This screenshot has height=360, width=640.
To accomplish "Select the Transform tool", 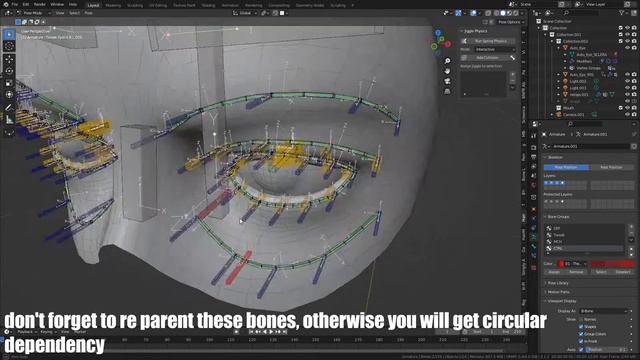I will tap(9, 94).
